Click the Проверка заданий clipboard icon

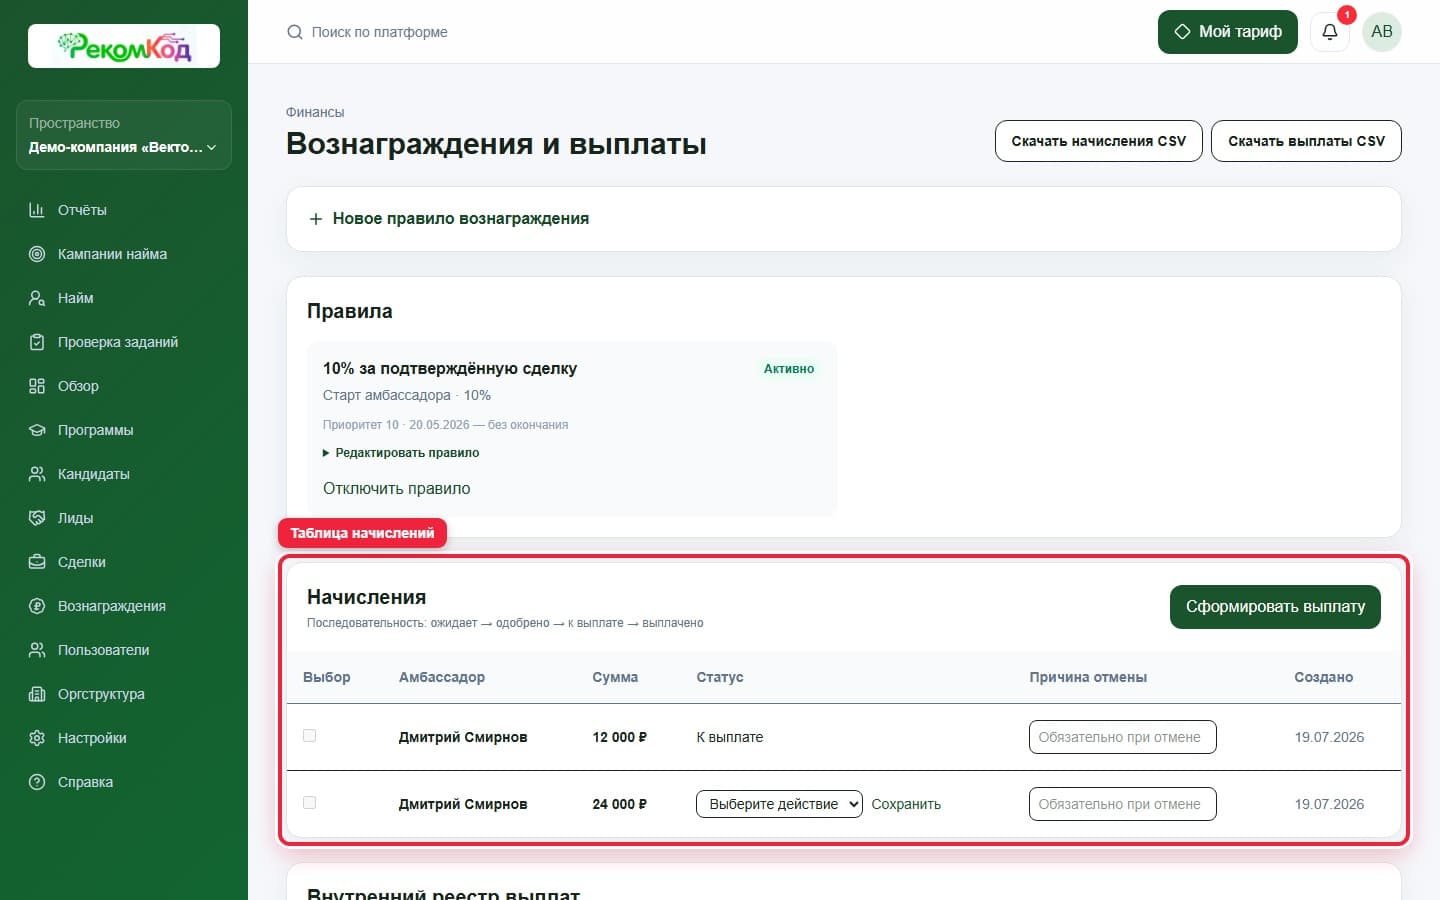point(37,342)
